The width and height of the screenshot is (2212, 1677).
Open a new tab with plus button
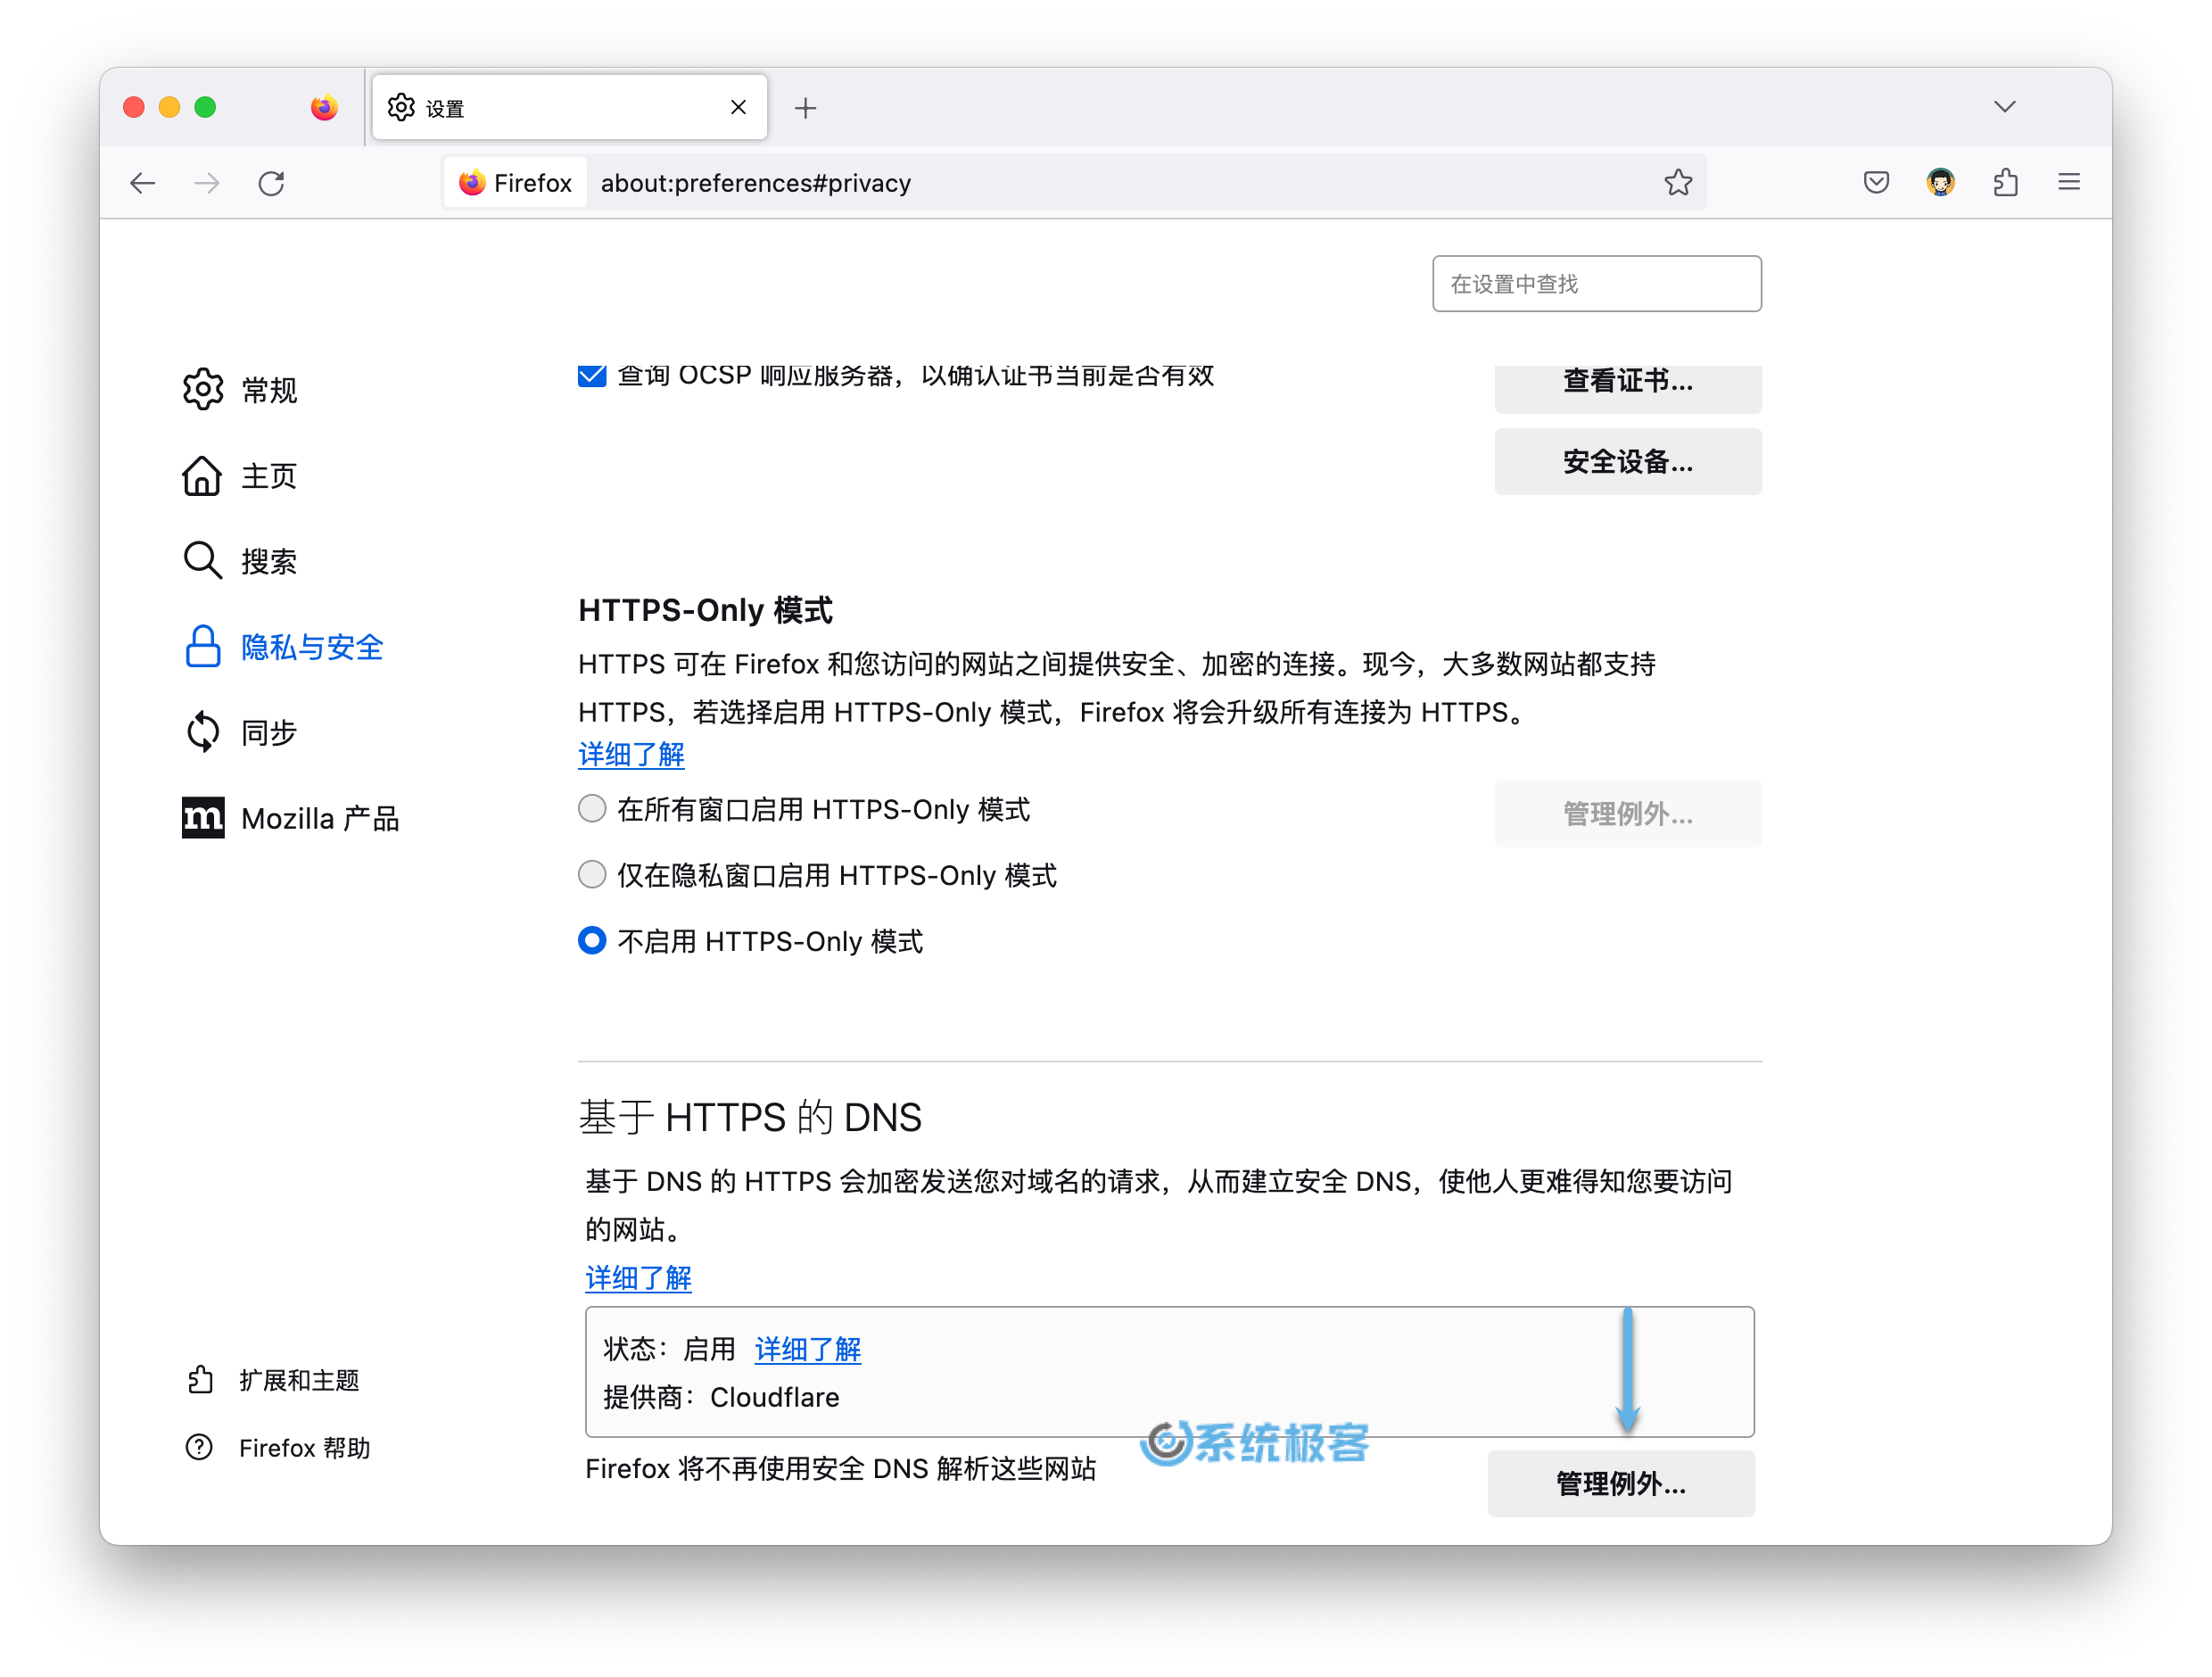click(806, 108)
